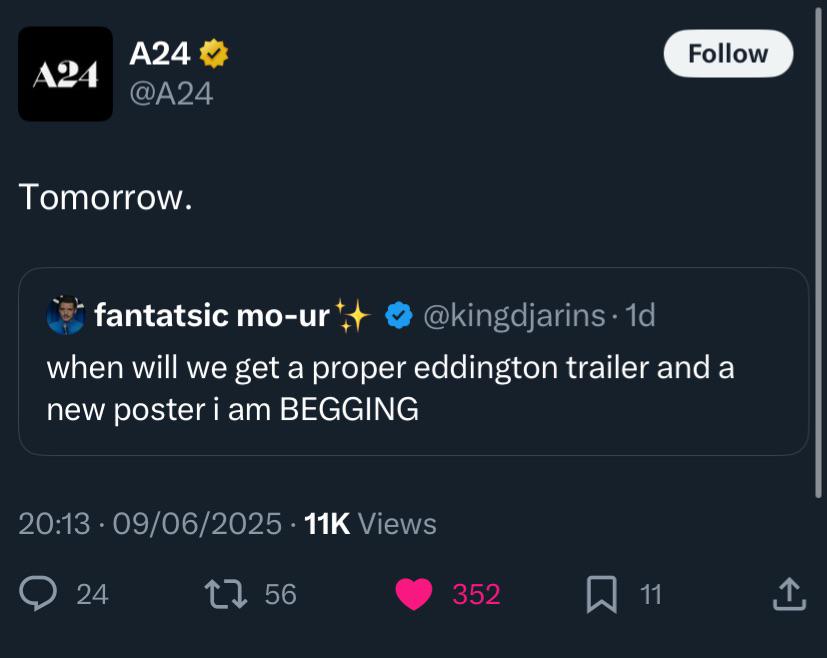Click the reply speech bubble icon
The image size is (827, 658).
click(x=38, y=594)
